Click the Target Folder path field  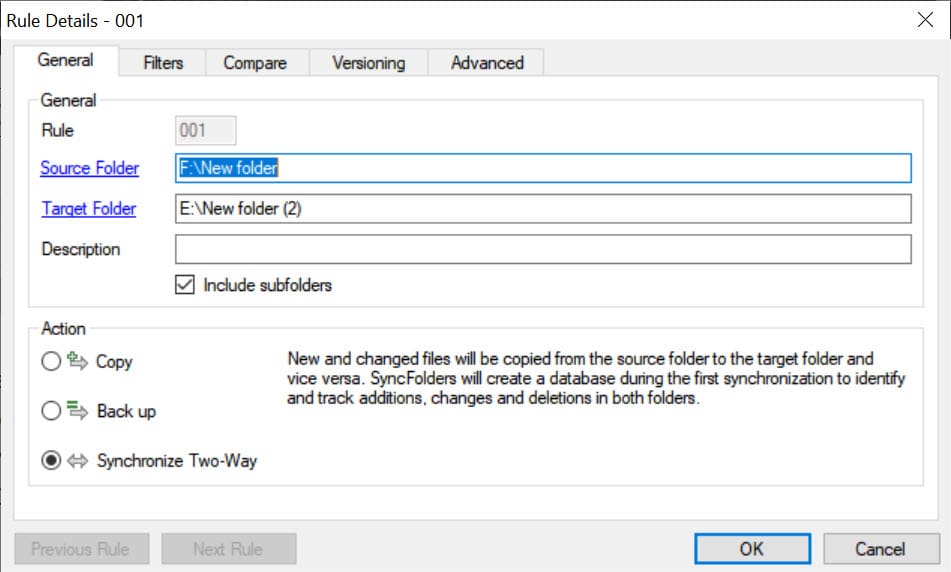point(543,209)
